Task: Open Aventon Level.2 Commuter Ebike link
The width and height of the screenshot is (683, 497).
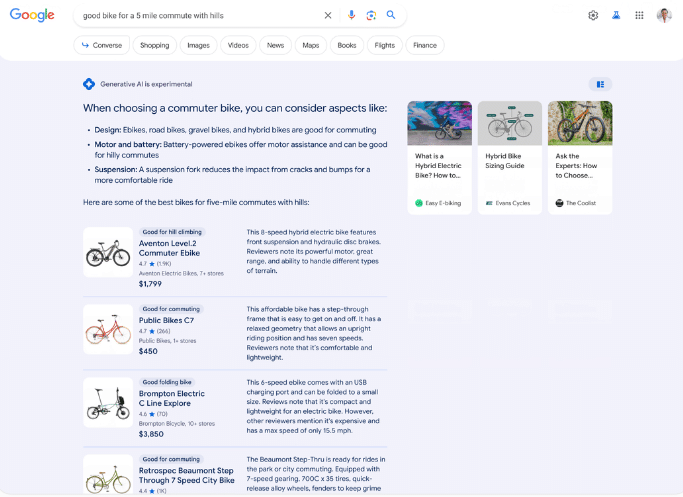Action: coord(169,248)
